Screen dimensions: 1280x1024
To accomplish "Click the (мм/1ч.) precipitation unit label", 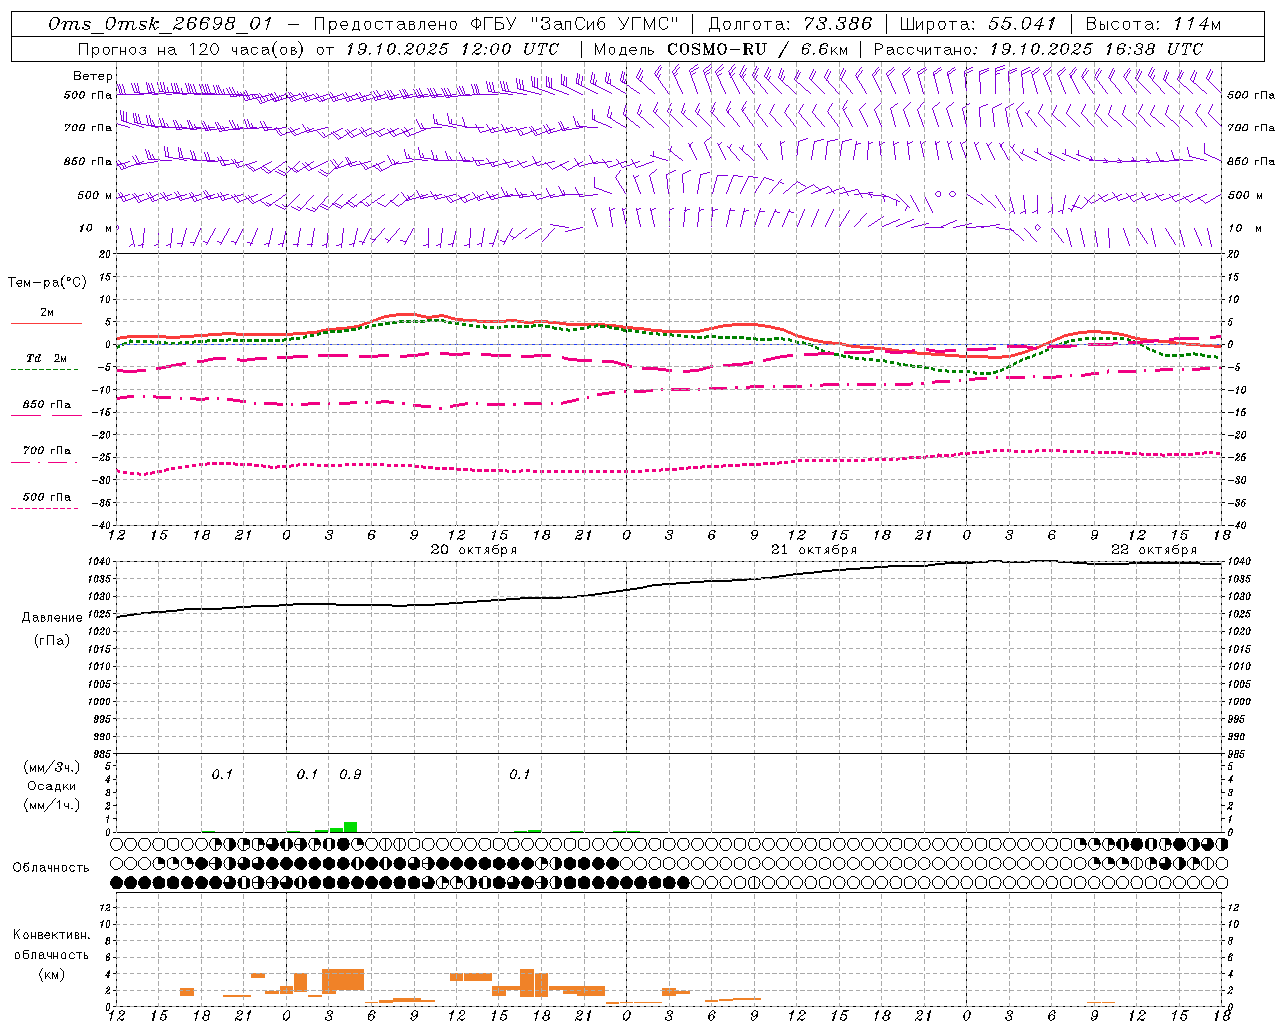I will click(52, 805).
